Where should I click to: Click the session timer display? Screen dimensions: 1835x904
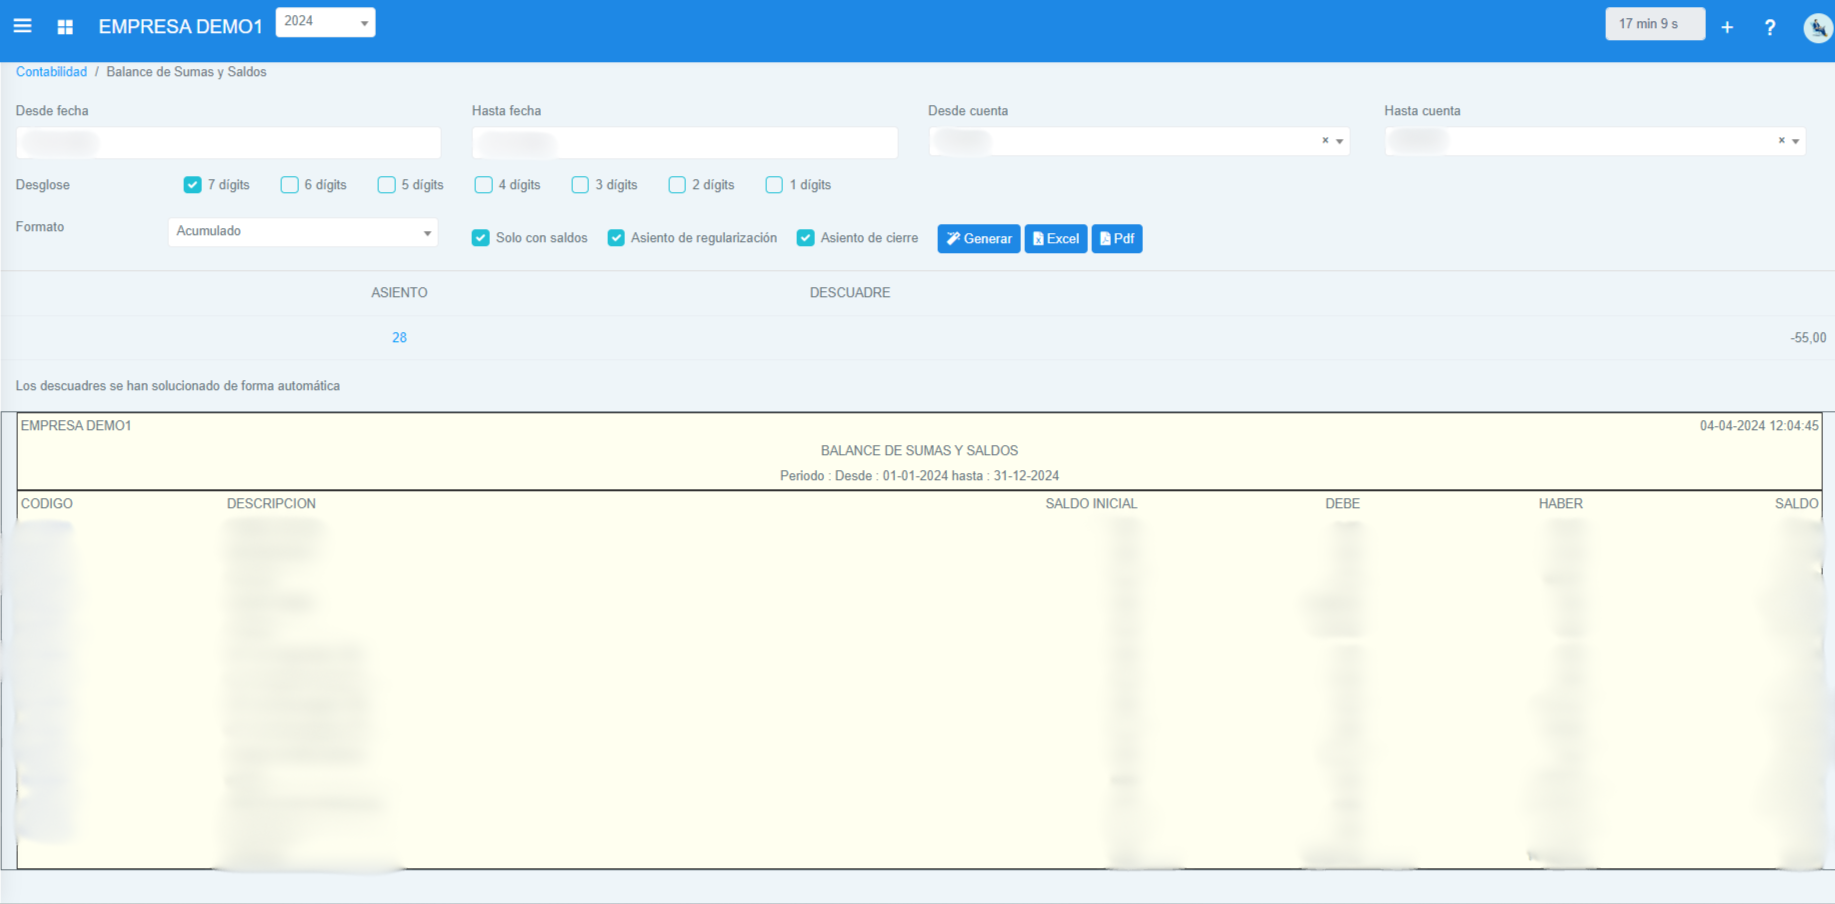click(x=1654, y=24)
